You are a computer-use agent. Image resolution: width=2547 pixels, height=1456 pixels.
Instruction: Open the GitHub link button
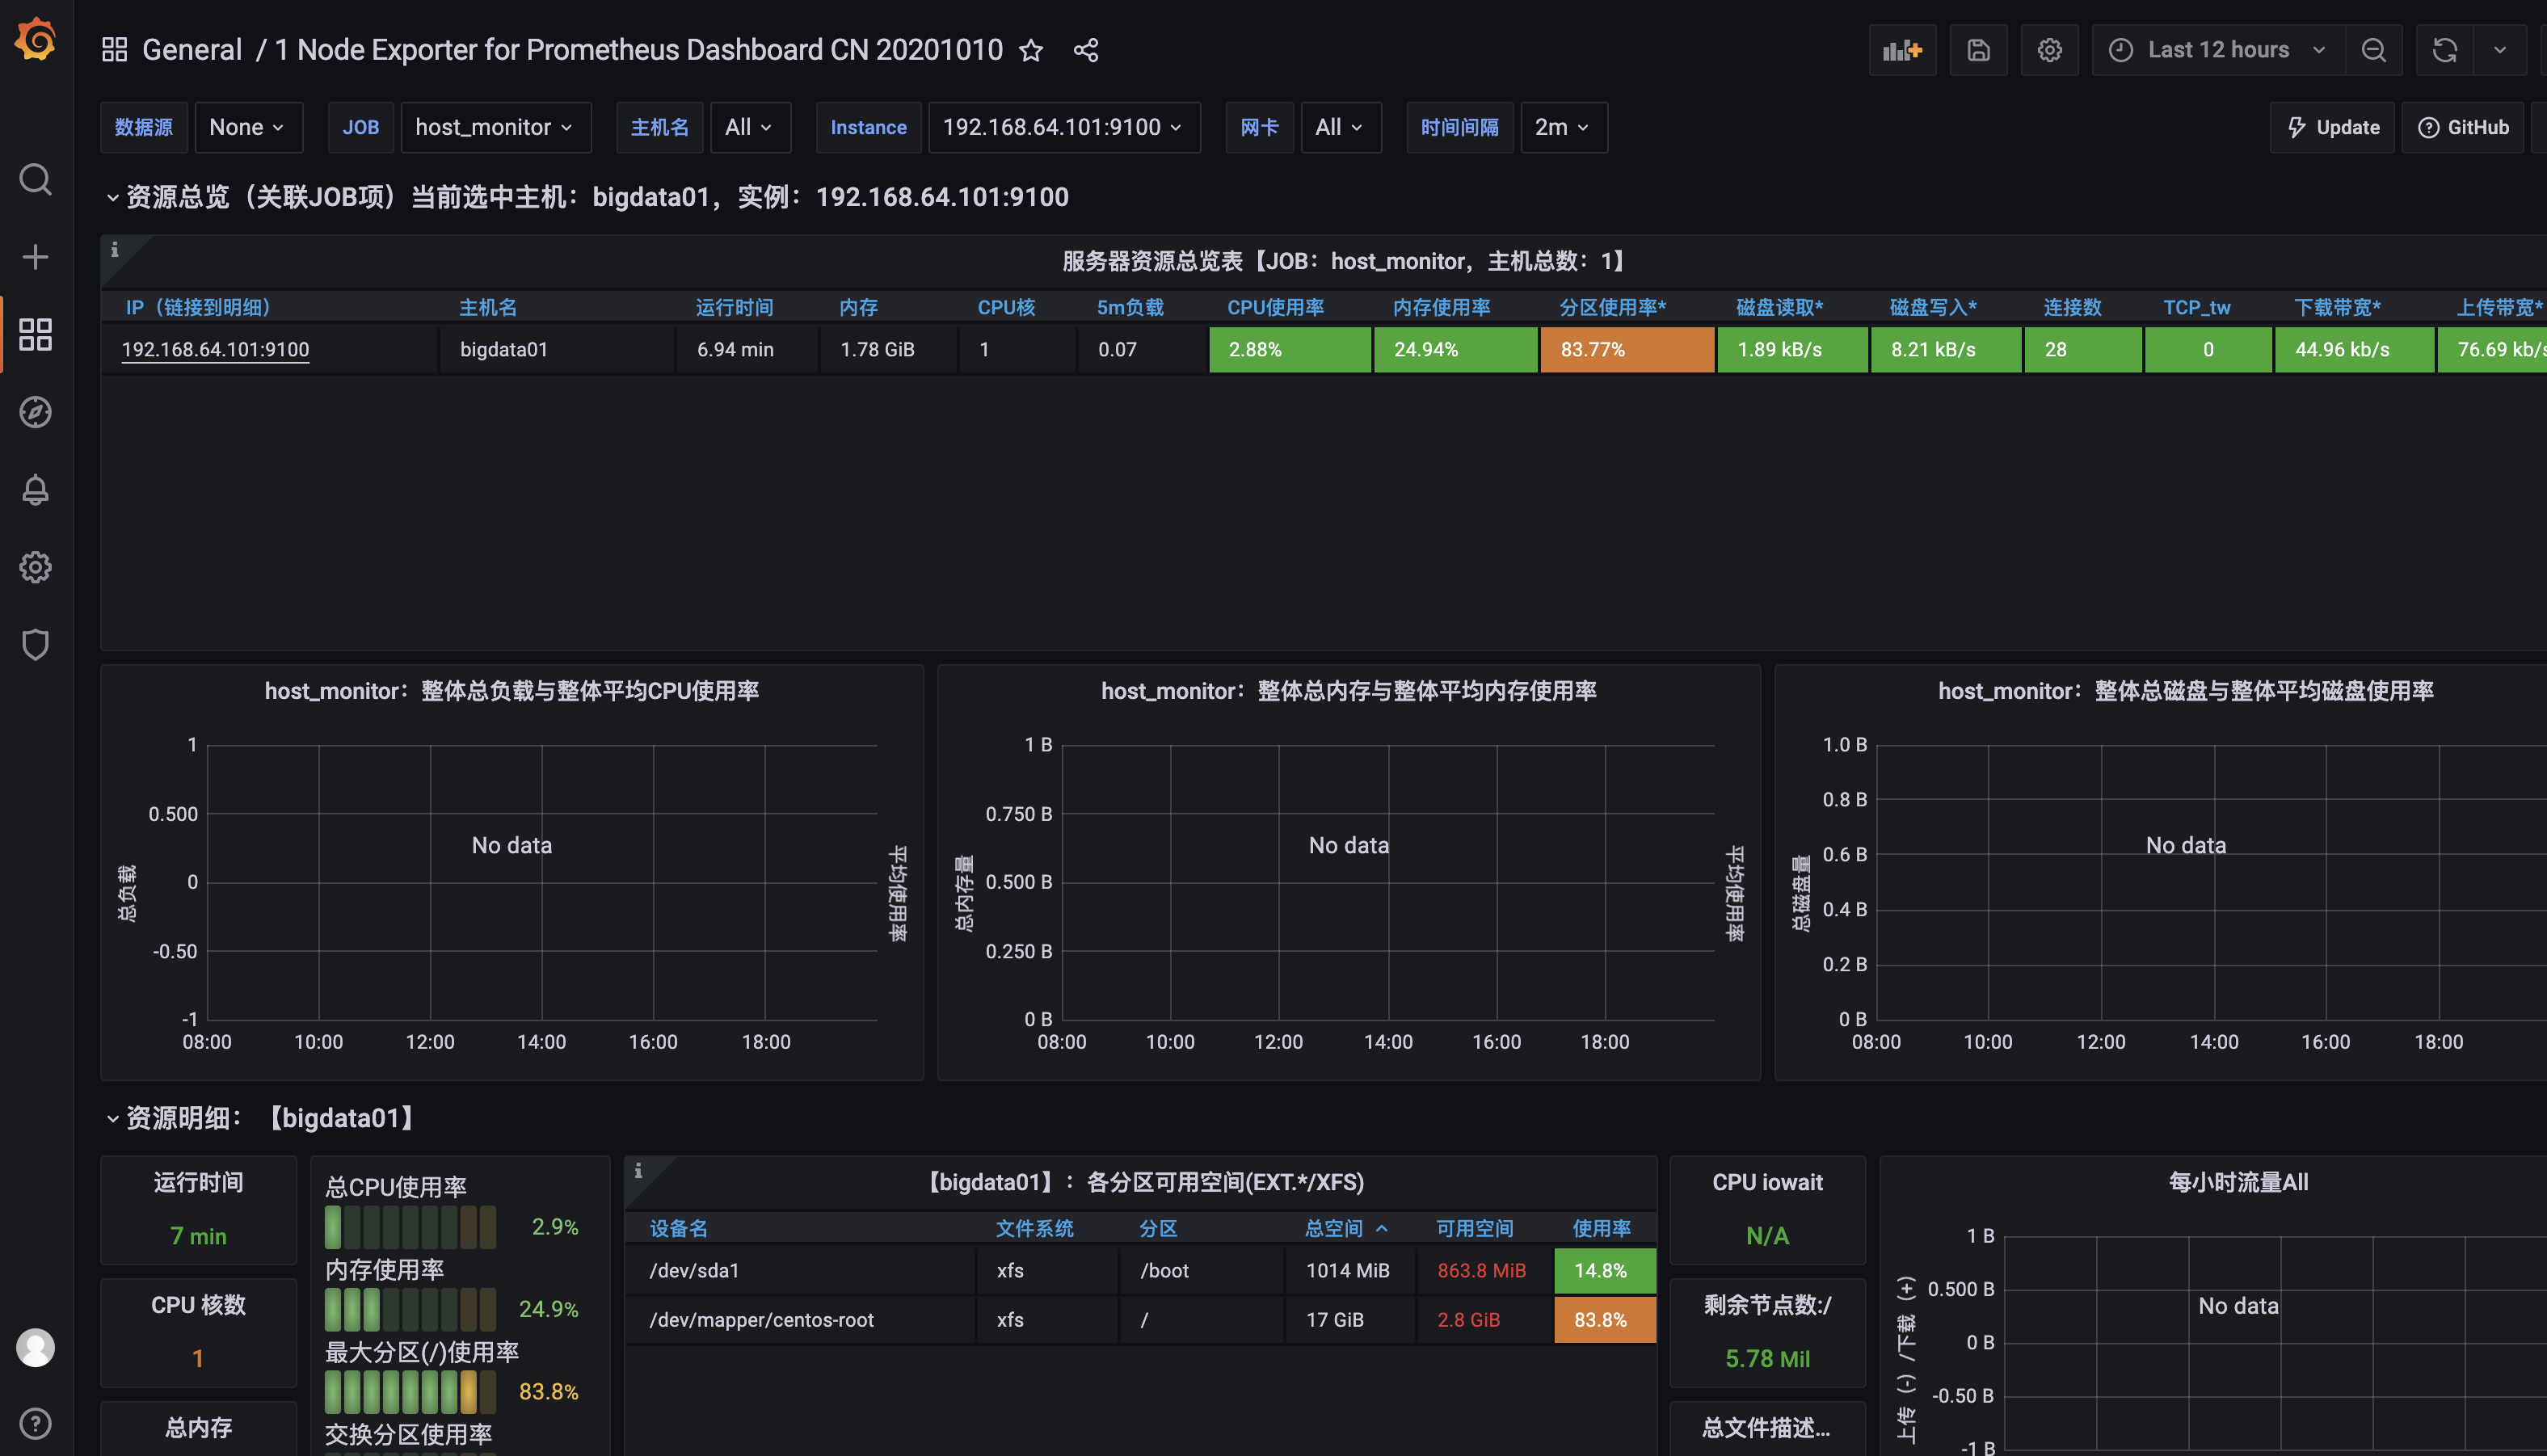pos(2462,127)
